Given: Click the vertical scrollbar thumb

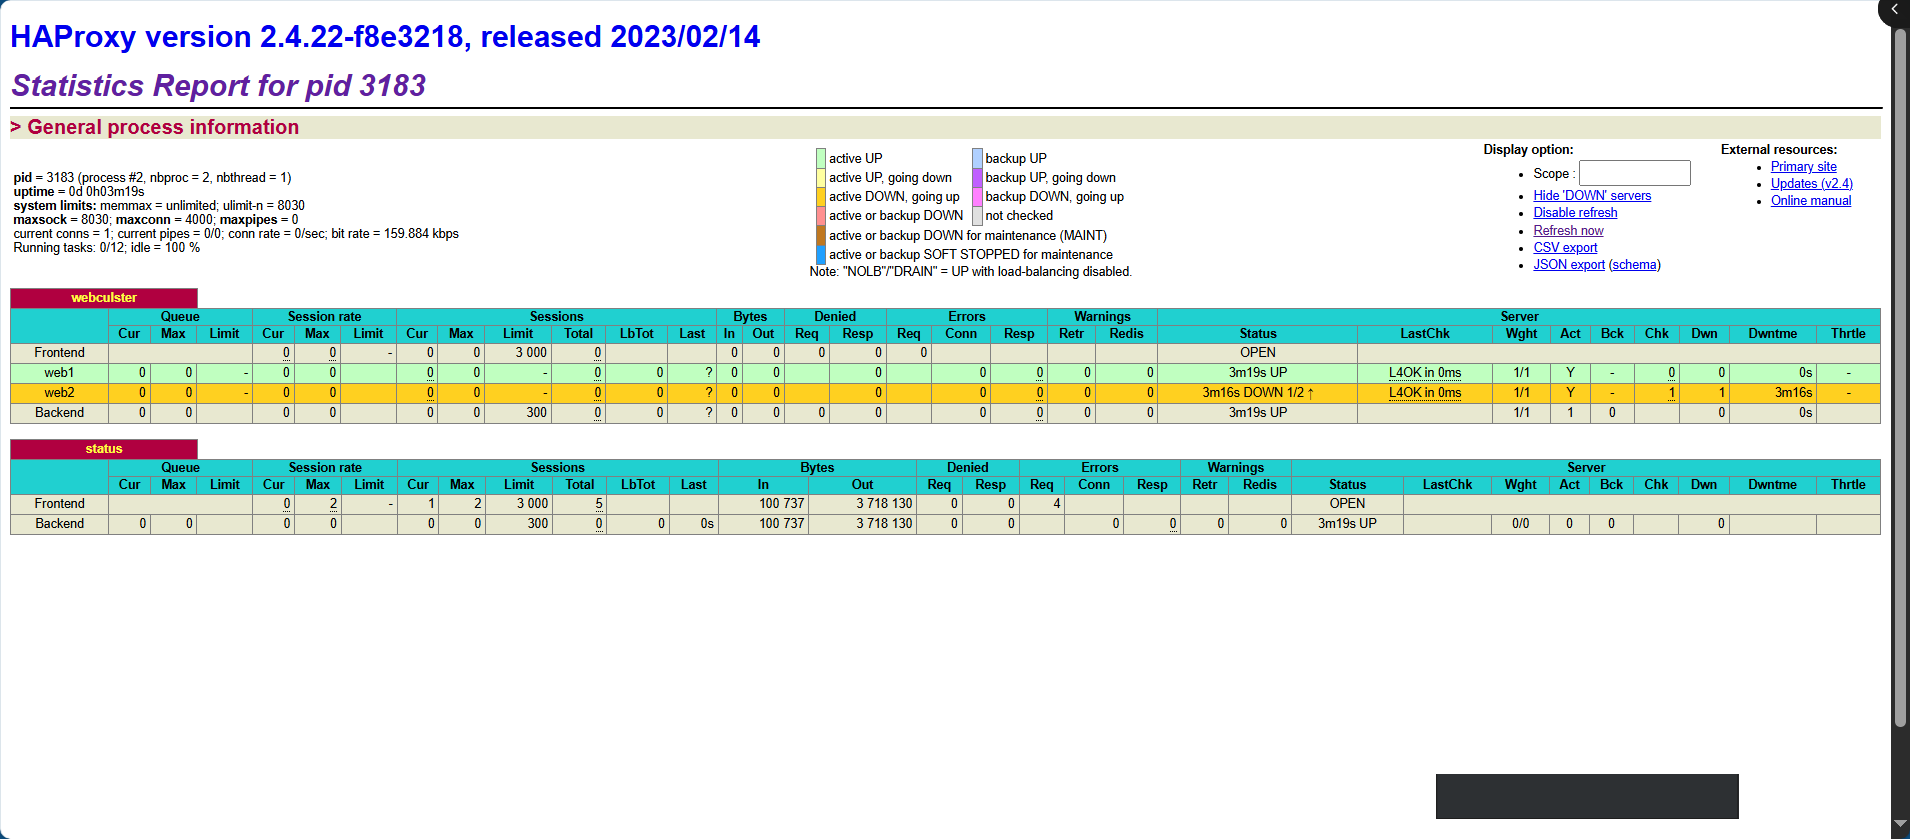Looking at the screenshot, I should [1900, 380].
